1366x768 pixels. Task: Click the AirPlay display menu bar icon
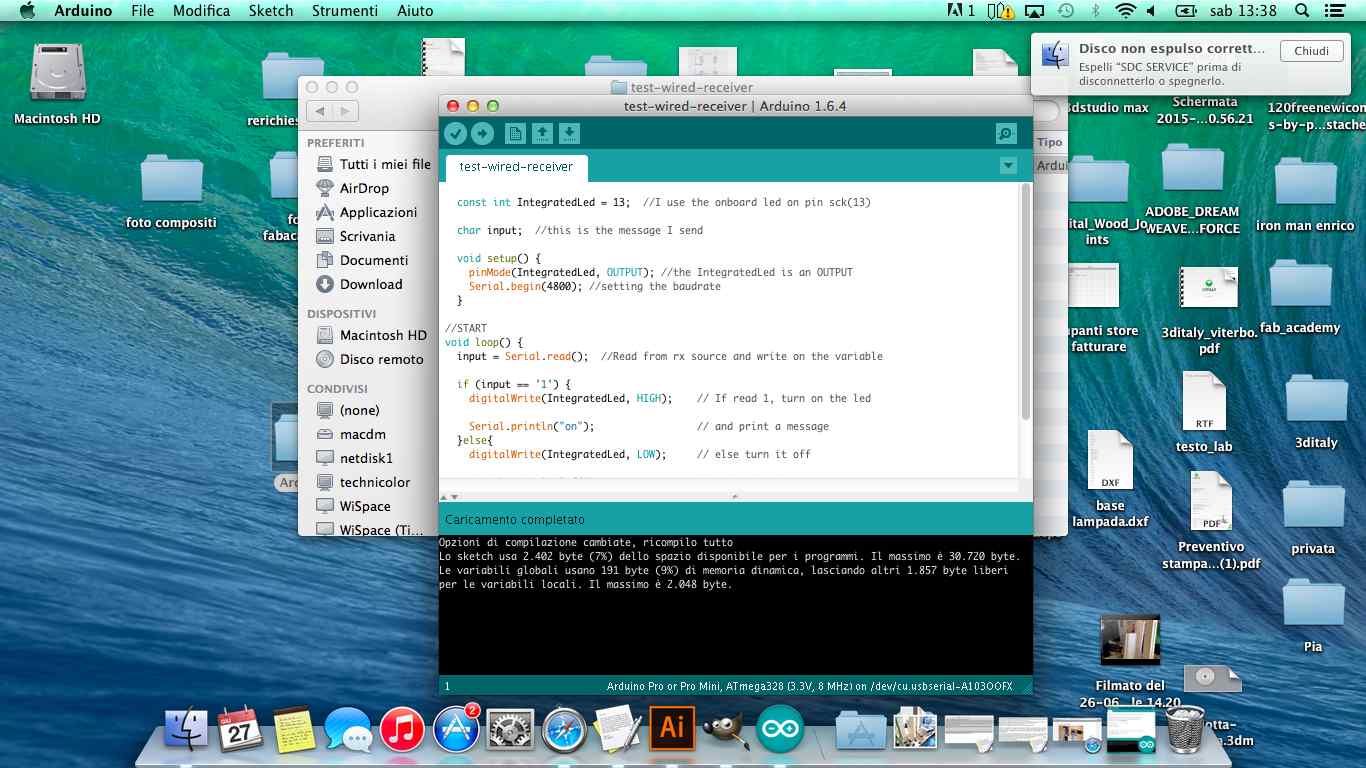pyautogui.click(x=1035, y=11)
